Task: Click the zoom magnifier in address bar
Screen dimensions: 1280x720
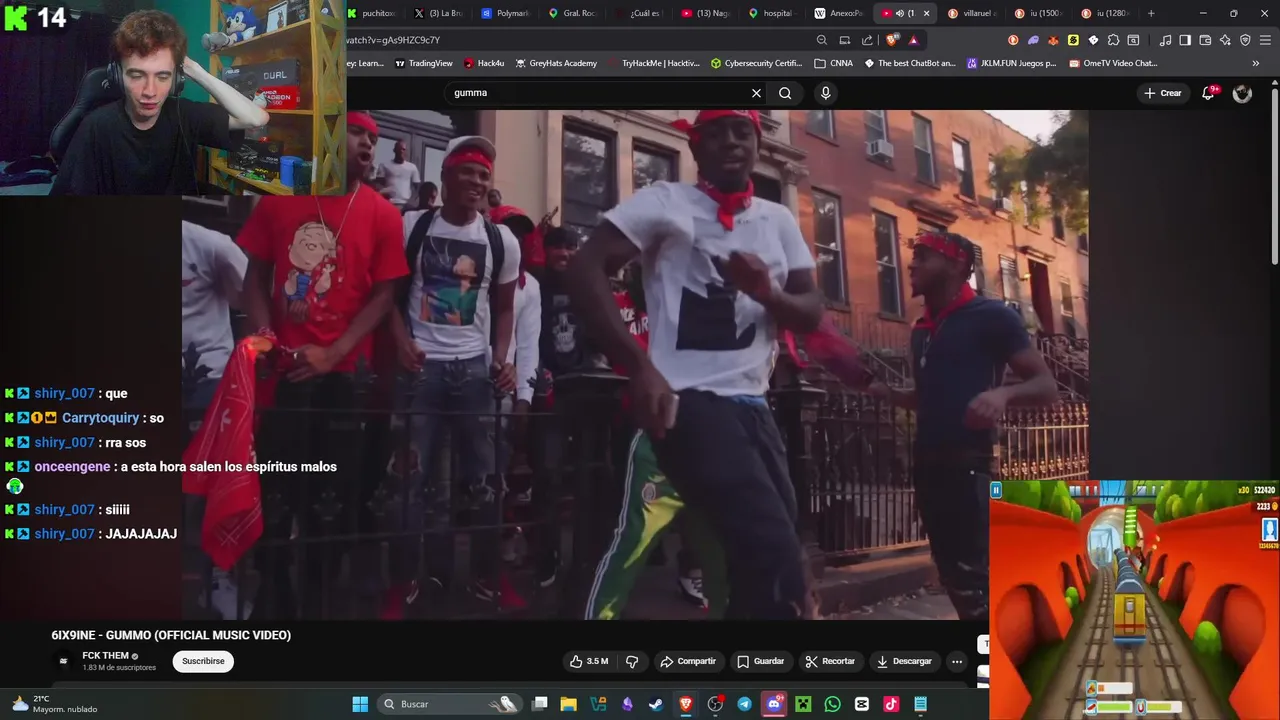Action: point(822,40)
